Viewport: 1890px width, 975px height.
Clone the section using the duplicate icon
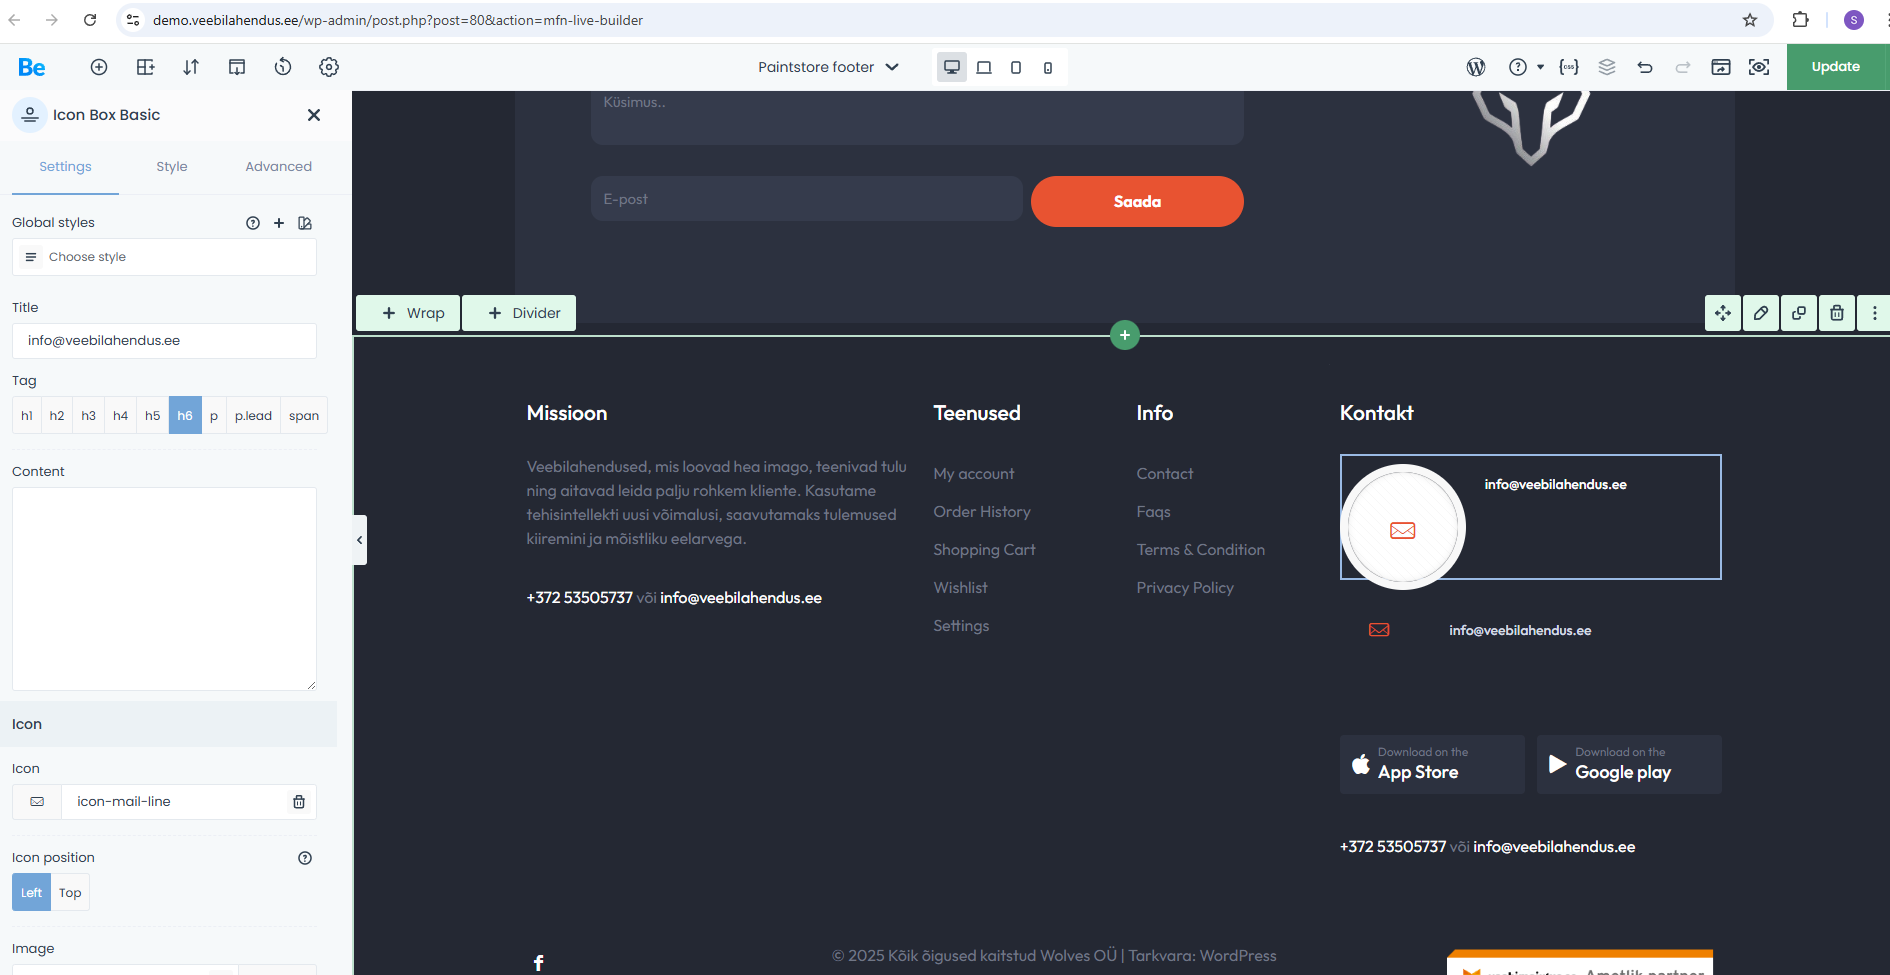point(1799,313)
